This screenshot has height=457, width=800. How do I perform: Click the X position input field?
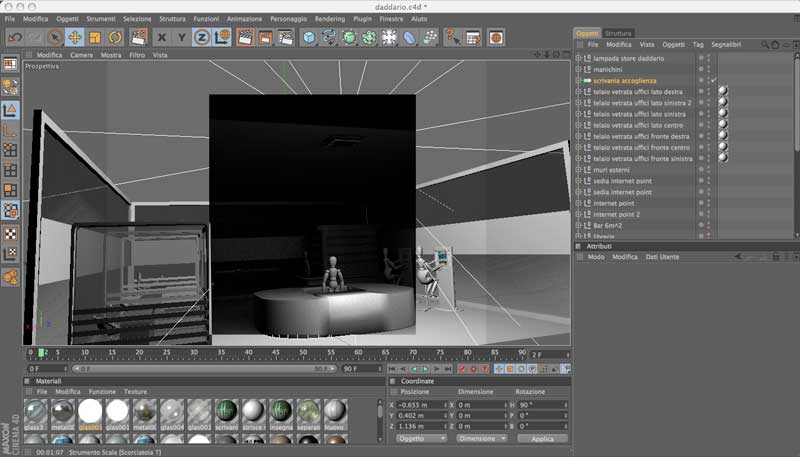[420, 404]
